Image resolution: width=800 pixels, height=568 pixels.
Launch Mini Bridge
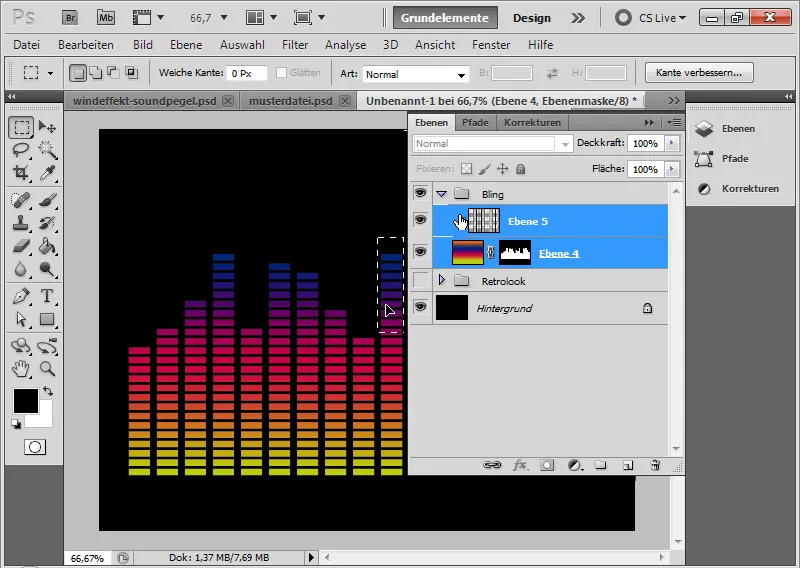click(106, 18)
